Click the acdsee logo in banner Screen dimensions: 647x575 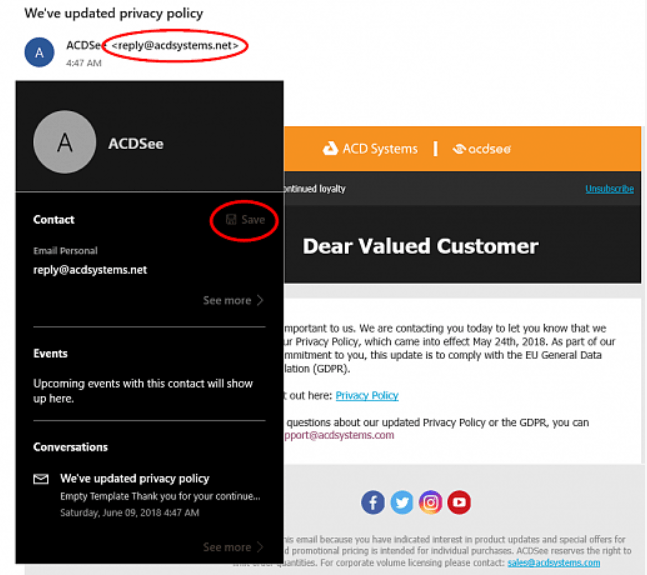482,148
